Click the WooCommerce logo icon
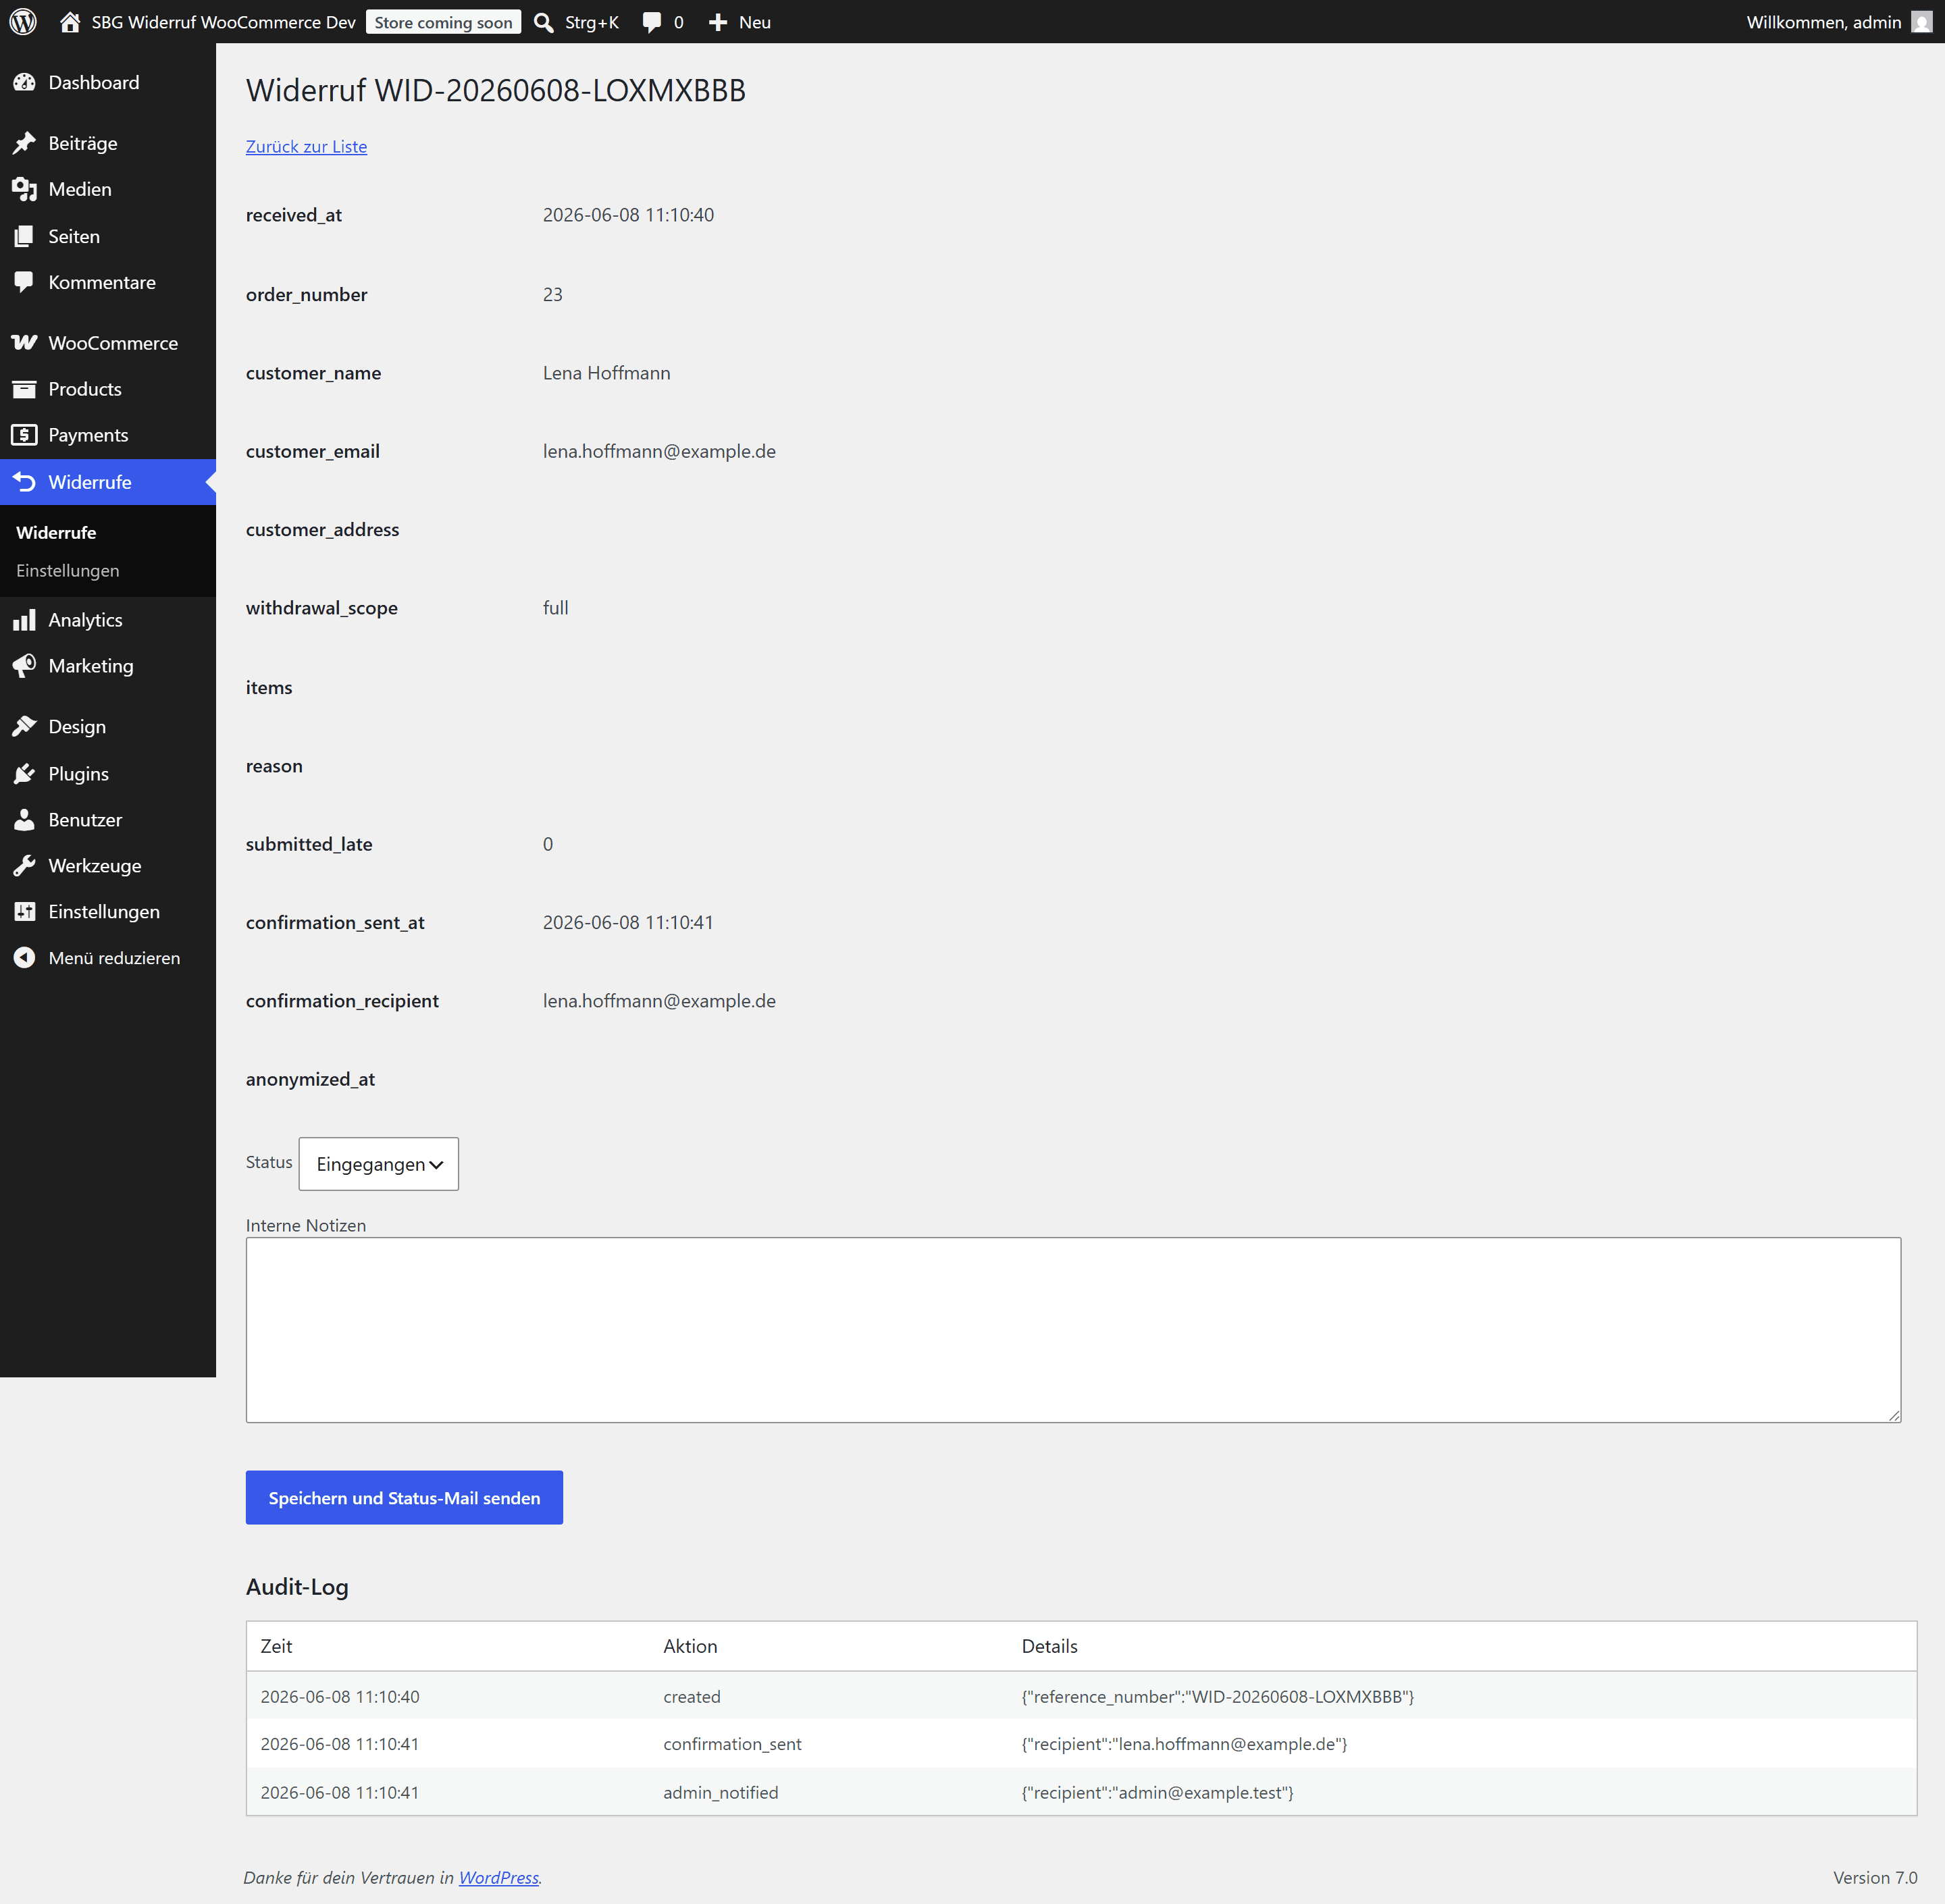This screenshot has height=1904, width=1945. [x=25, y=343]
